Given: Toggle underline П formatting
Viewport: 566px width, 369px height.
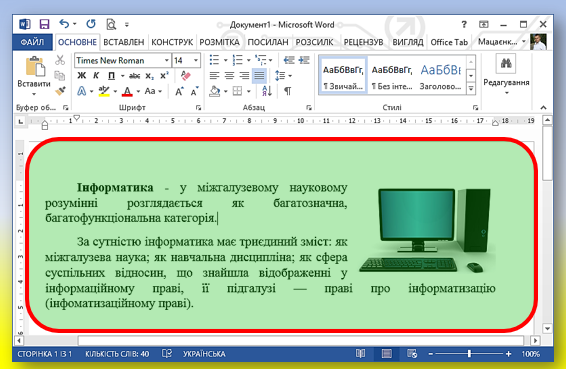Looking at the screenshot, I should pyautogui.click(x=111, y=75).
